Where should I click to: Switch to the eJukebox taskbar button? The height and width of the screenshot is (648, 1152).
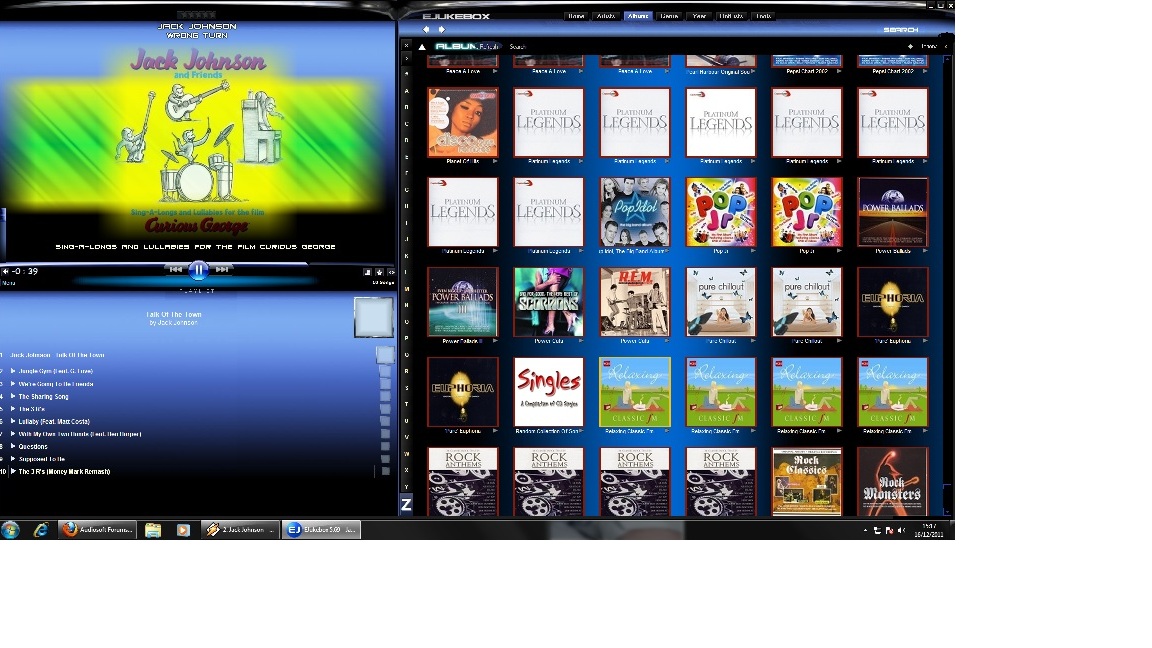[321, 530]
